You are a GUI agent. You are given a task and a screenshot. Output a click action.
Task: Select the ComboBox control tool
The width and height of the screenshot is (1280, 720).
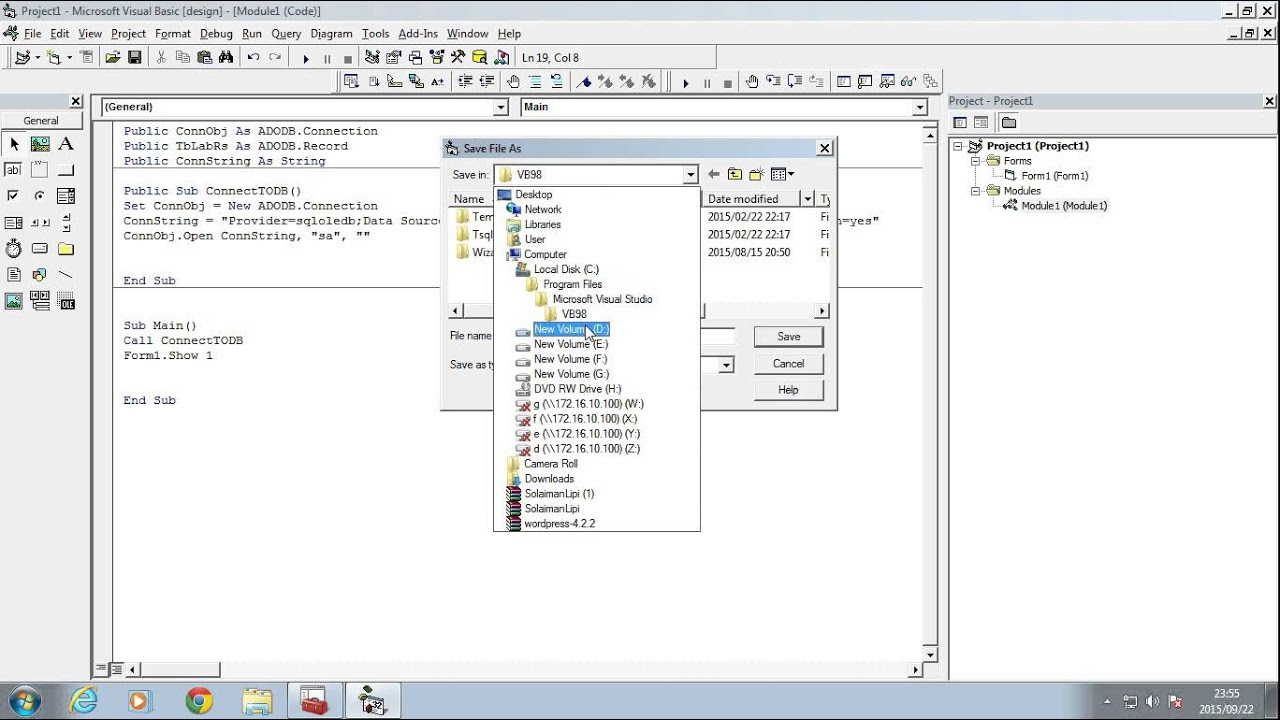[x=66, y=196]
